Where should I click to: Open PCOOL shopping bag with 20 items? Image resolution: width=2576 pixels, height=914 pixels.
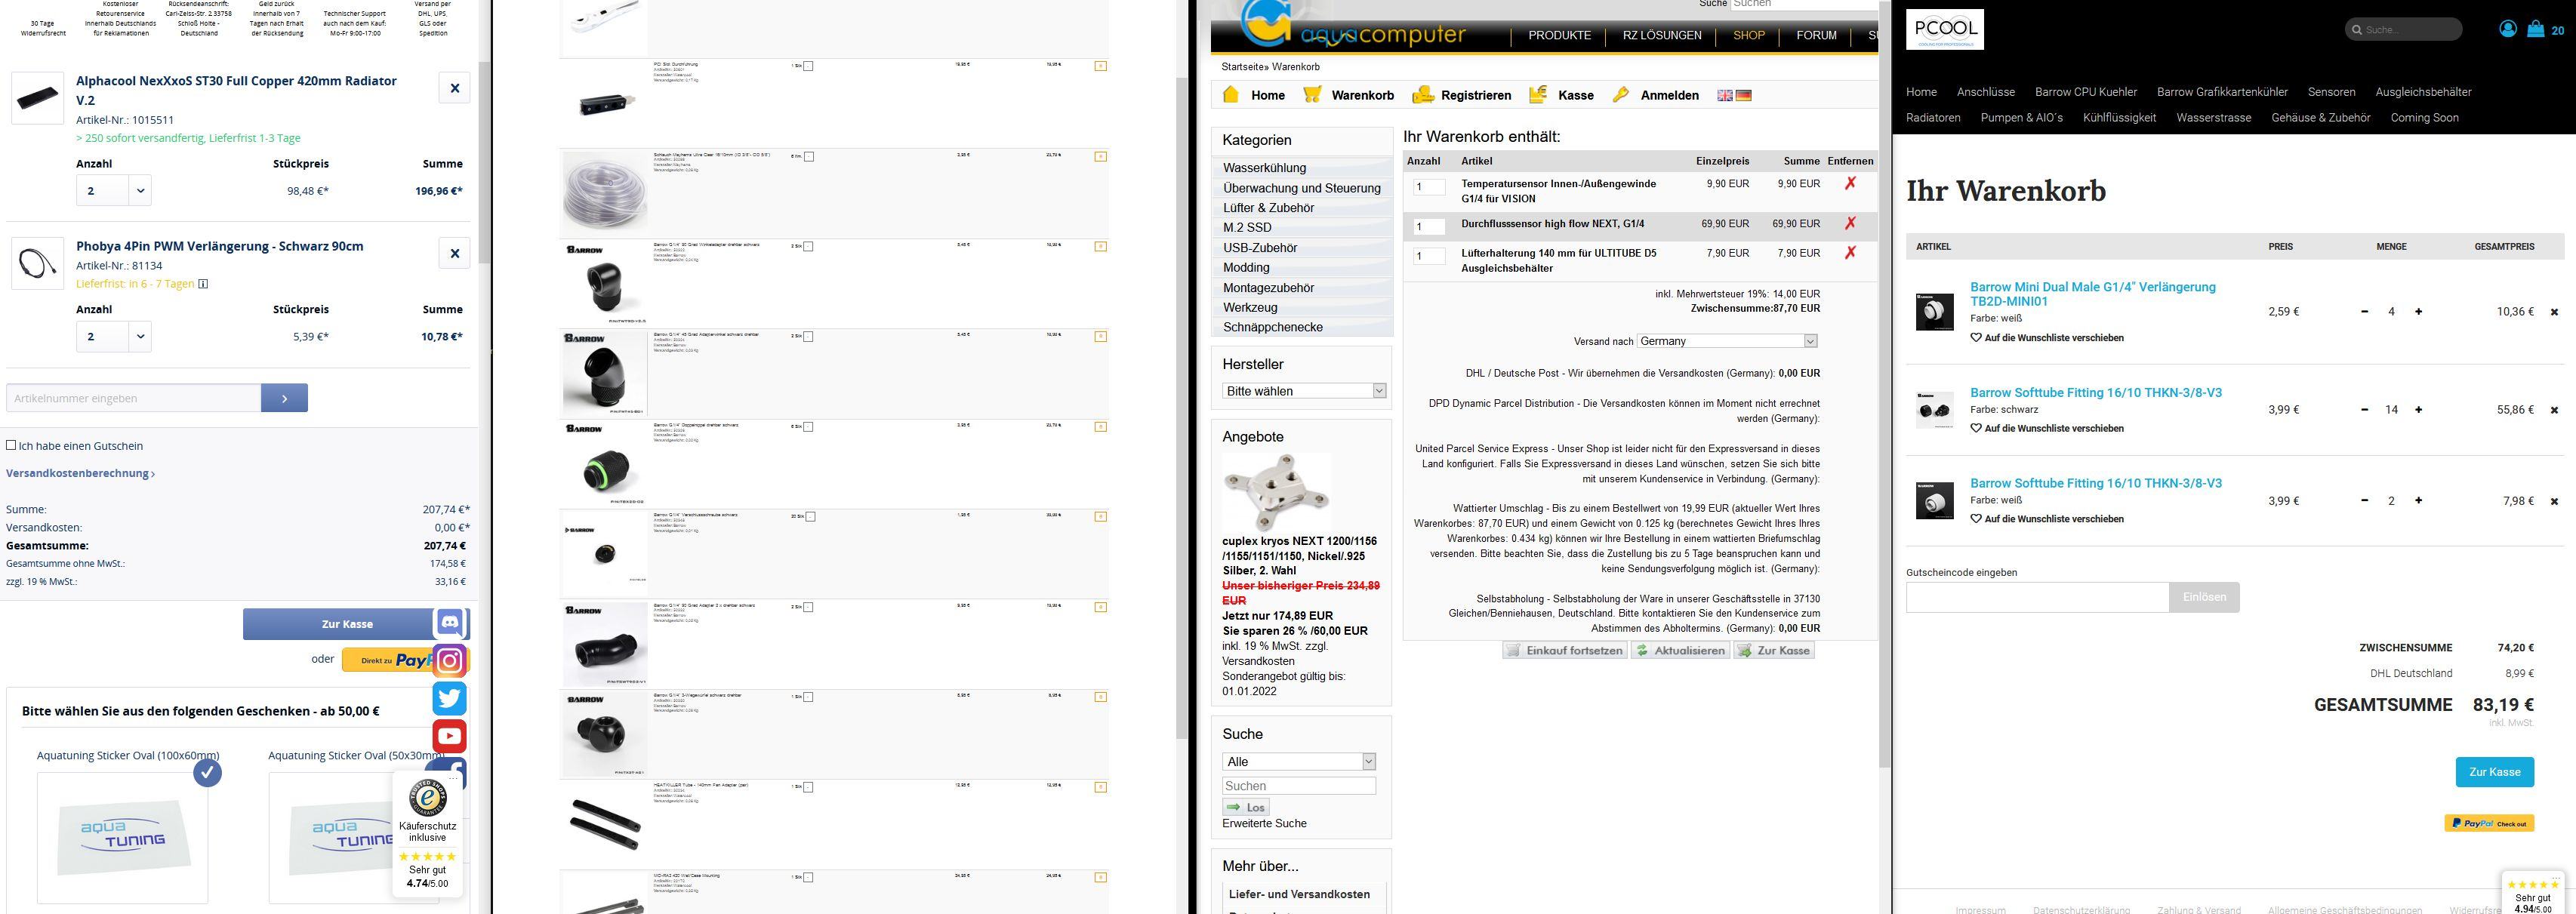(2535, 29)
